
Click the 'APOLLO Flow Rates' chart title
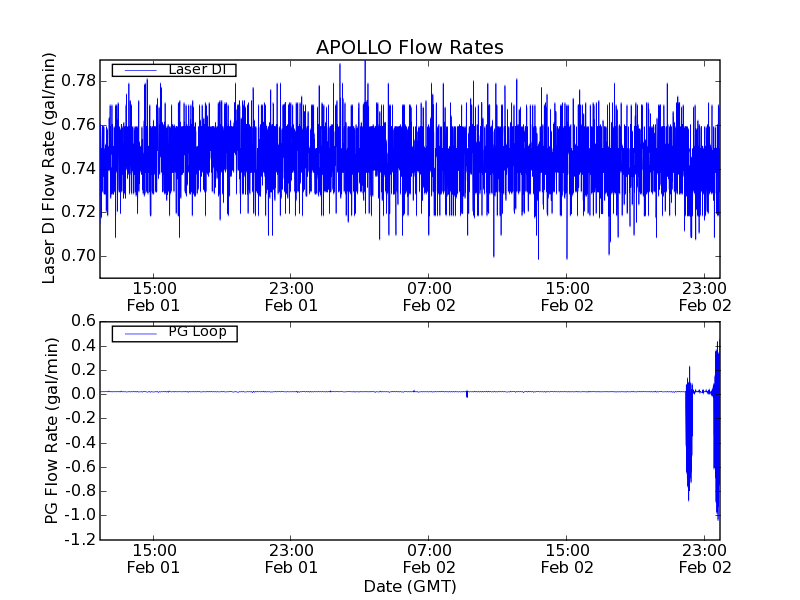[410, 47]
